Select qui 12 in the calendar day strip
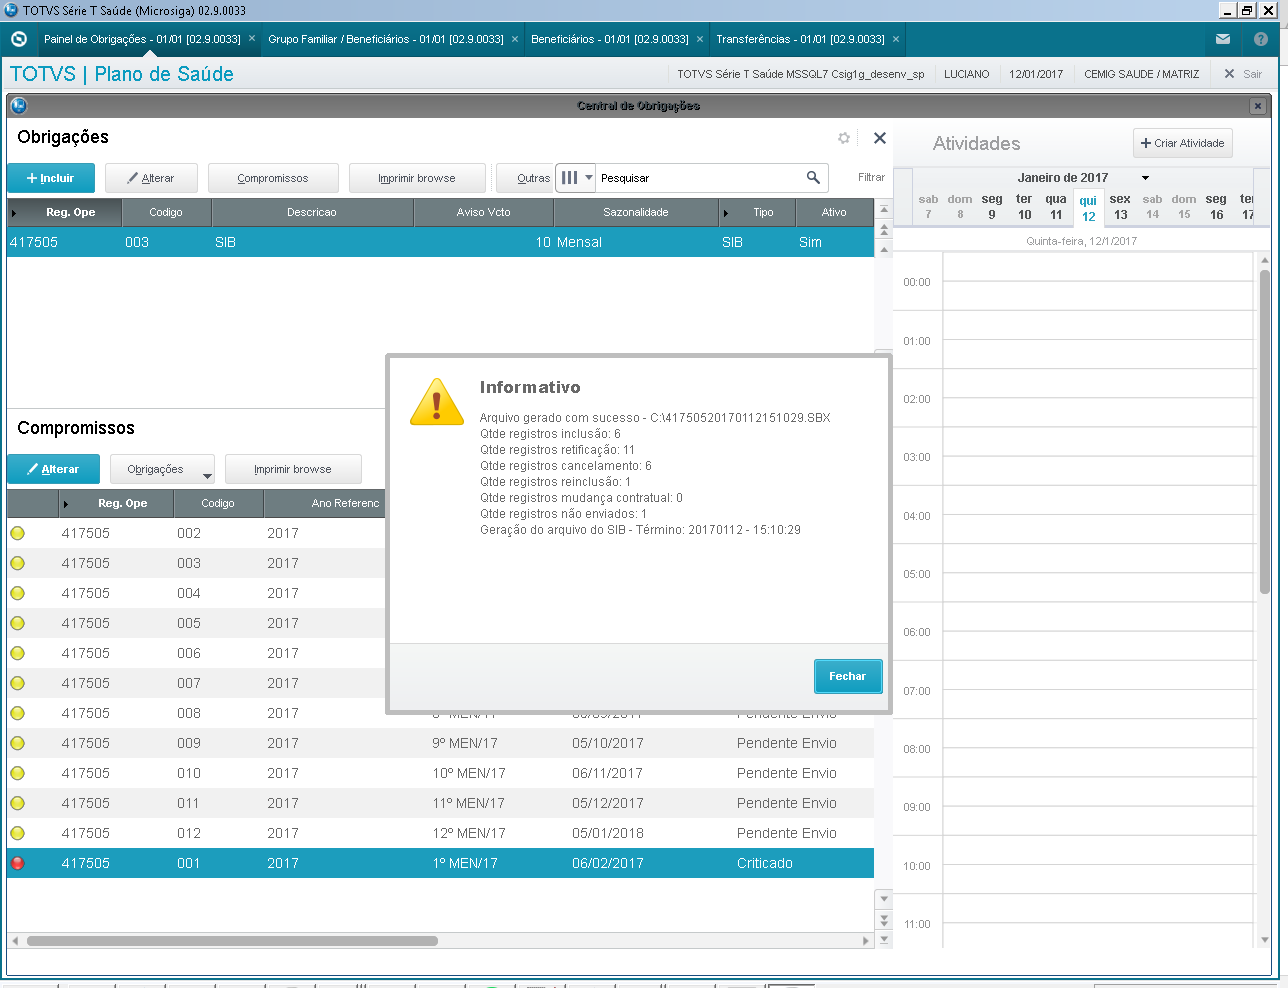This screenshot has width=1288, height=988. 1088,208
